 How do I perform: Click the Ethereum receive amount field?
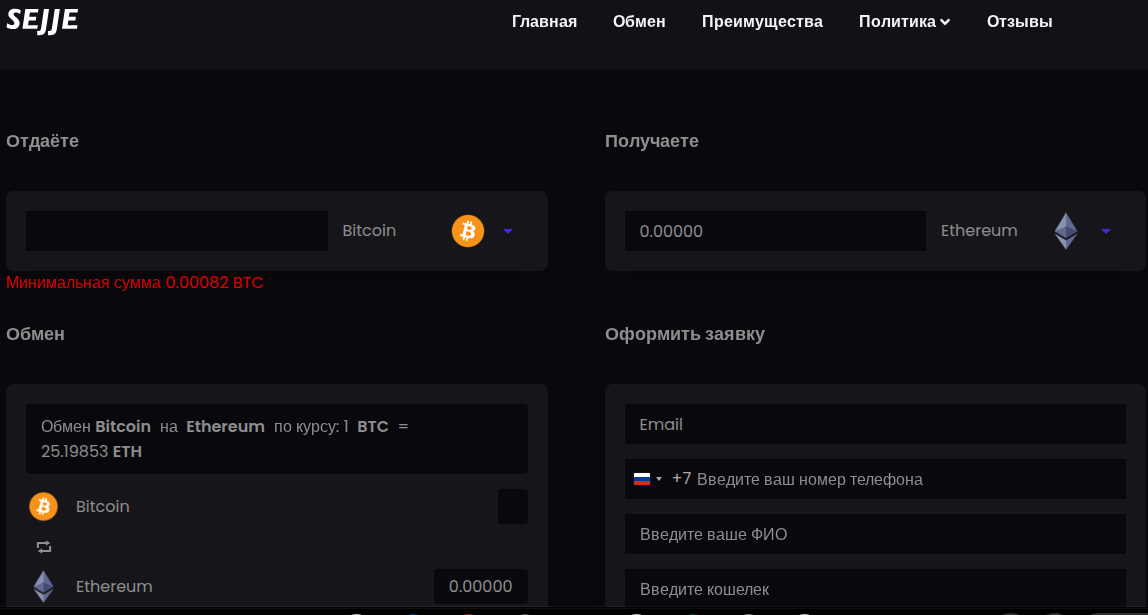(x=775, y=231)
